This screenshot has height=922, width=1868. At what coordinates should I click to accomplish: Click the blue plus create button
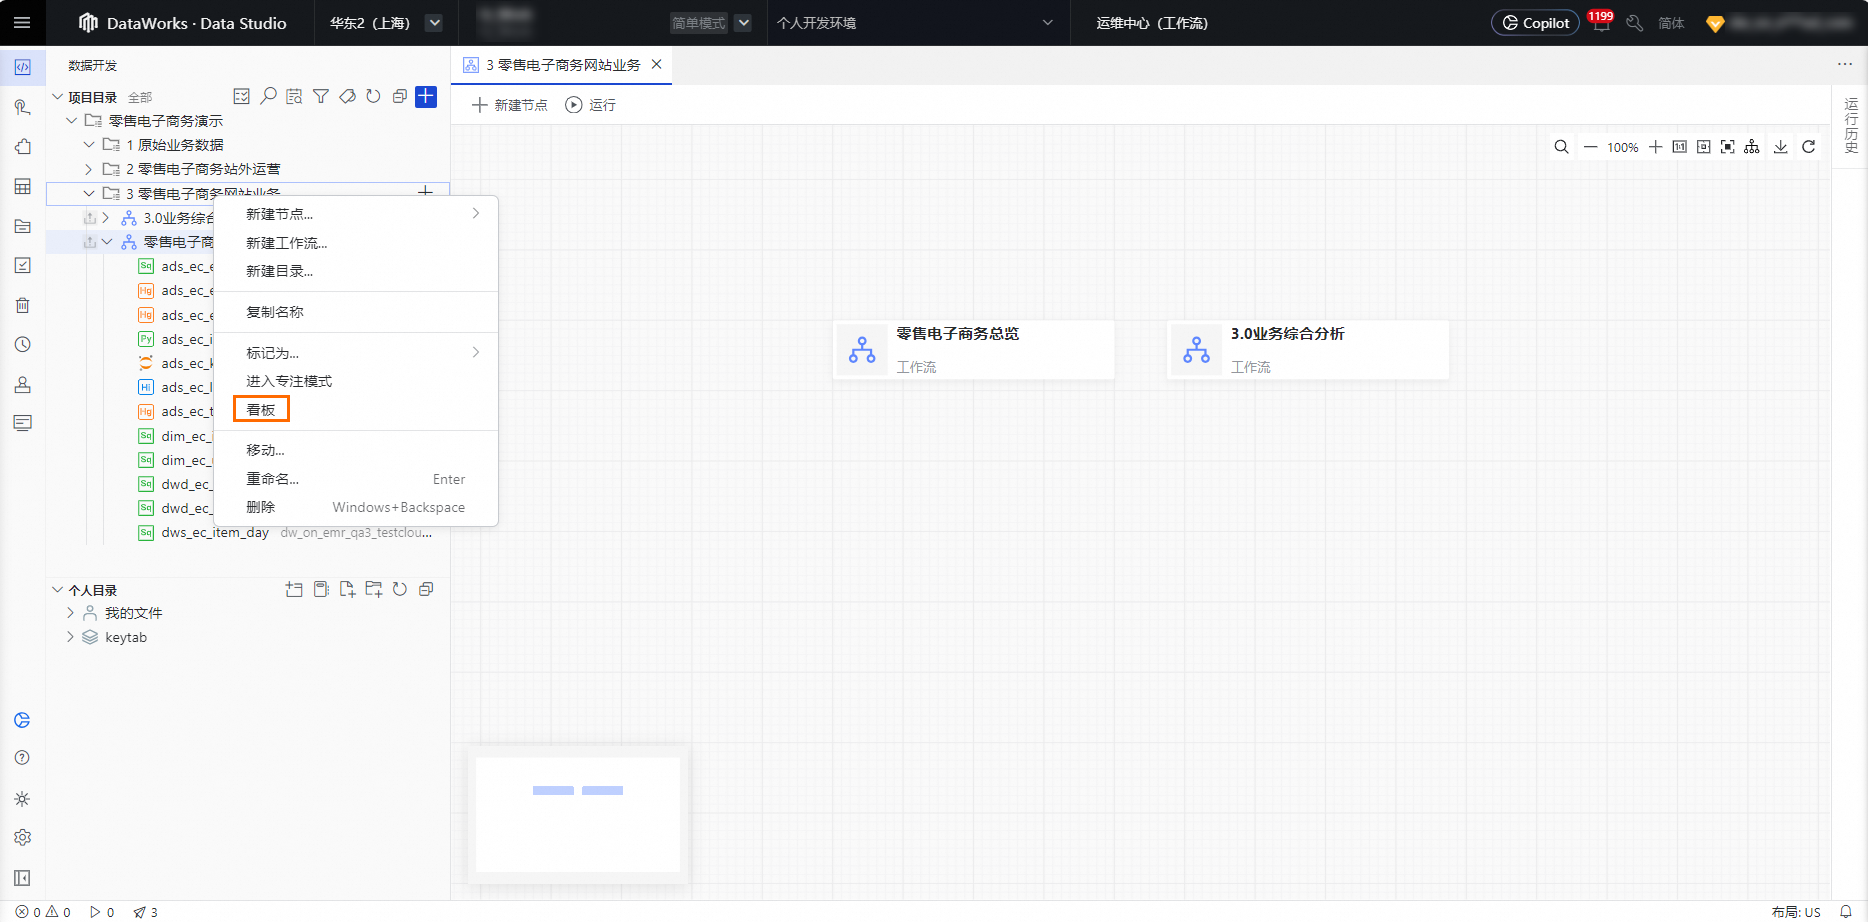click(x=426, y=96)
